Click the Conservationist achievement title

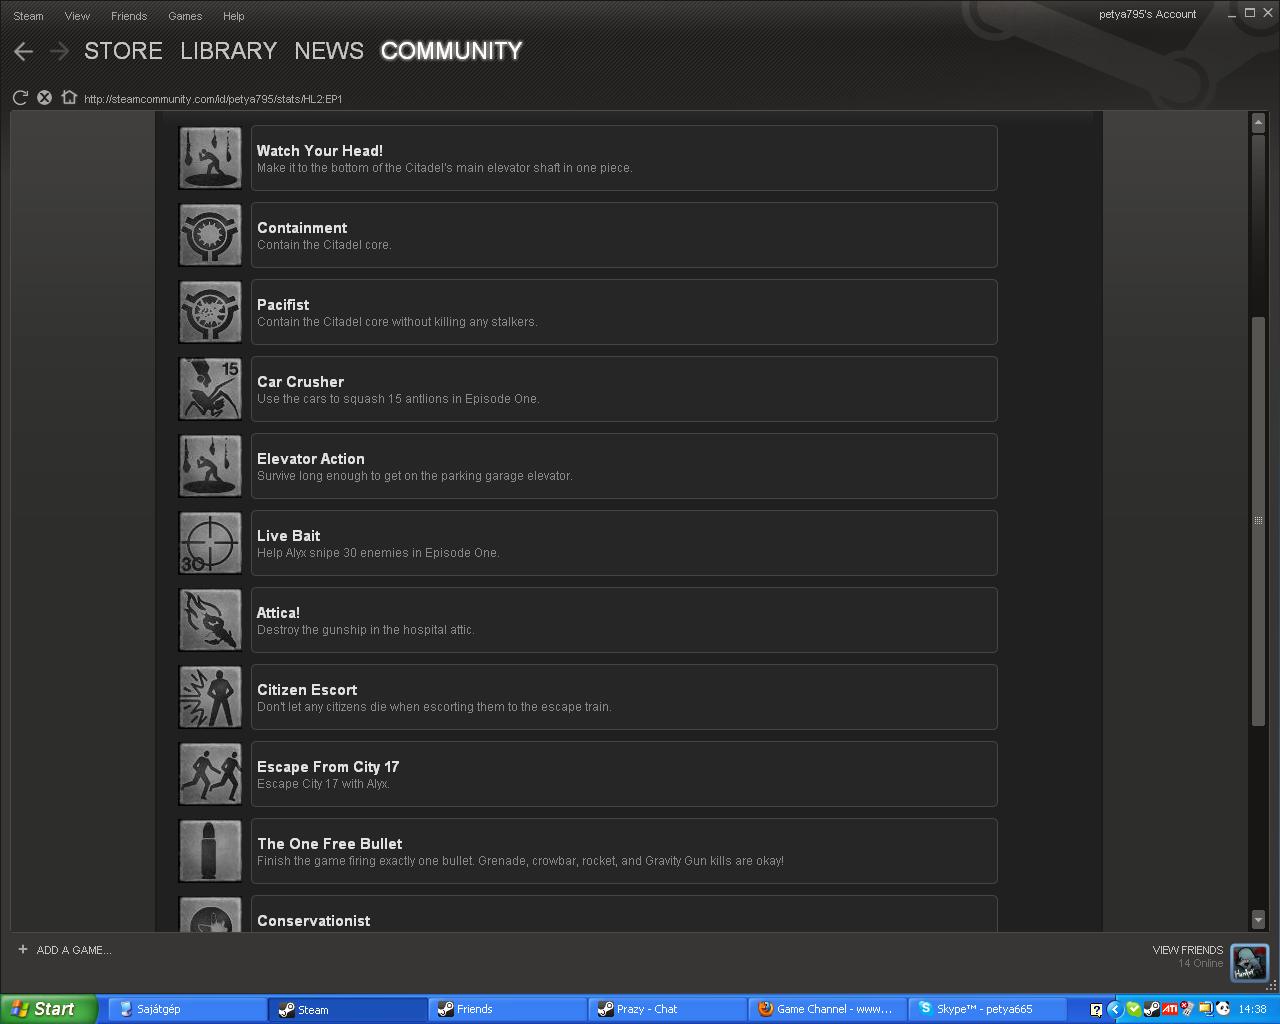click(x=314, y=921)
